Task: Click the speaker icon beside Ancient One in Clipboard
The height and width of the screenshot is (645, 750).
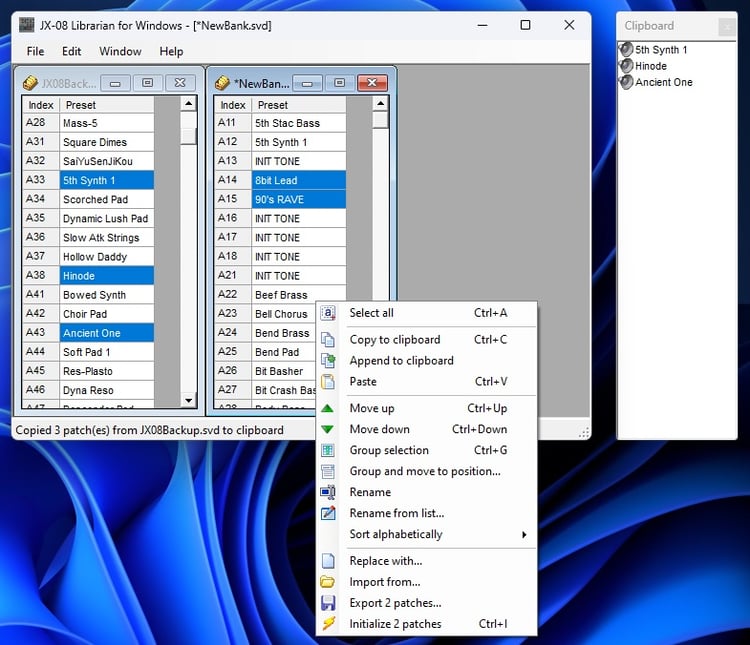Action: (x=626, y=82)
